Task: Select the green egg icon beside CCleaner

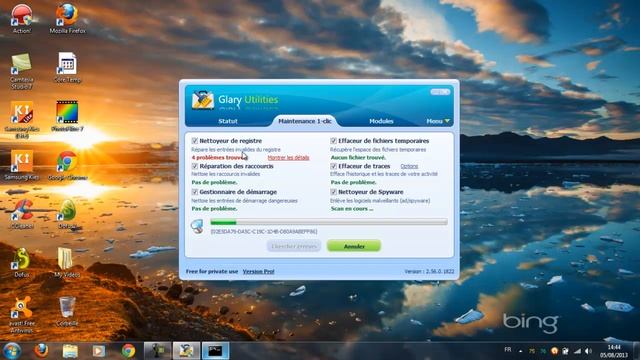Action: (67, 213)
